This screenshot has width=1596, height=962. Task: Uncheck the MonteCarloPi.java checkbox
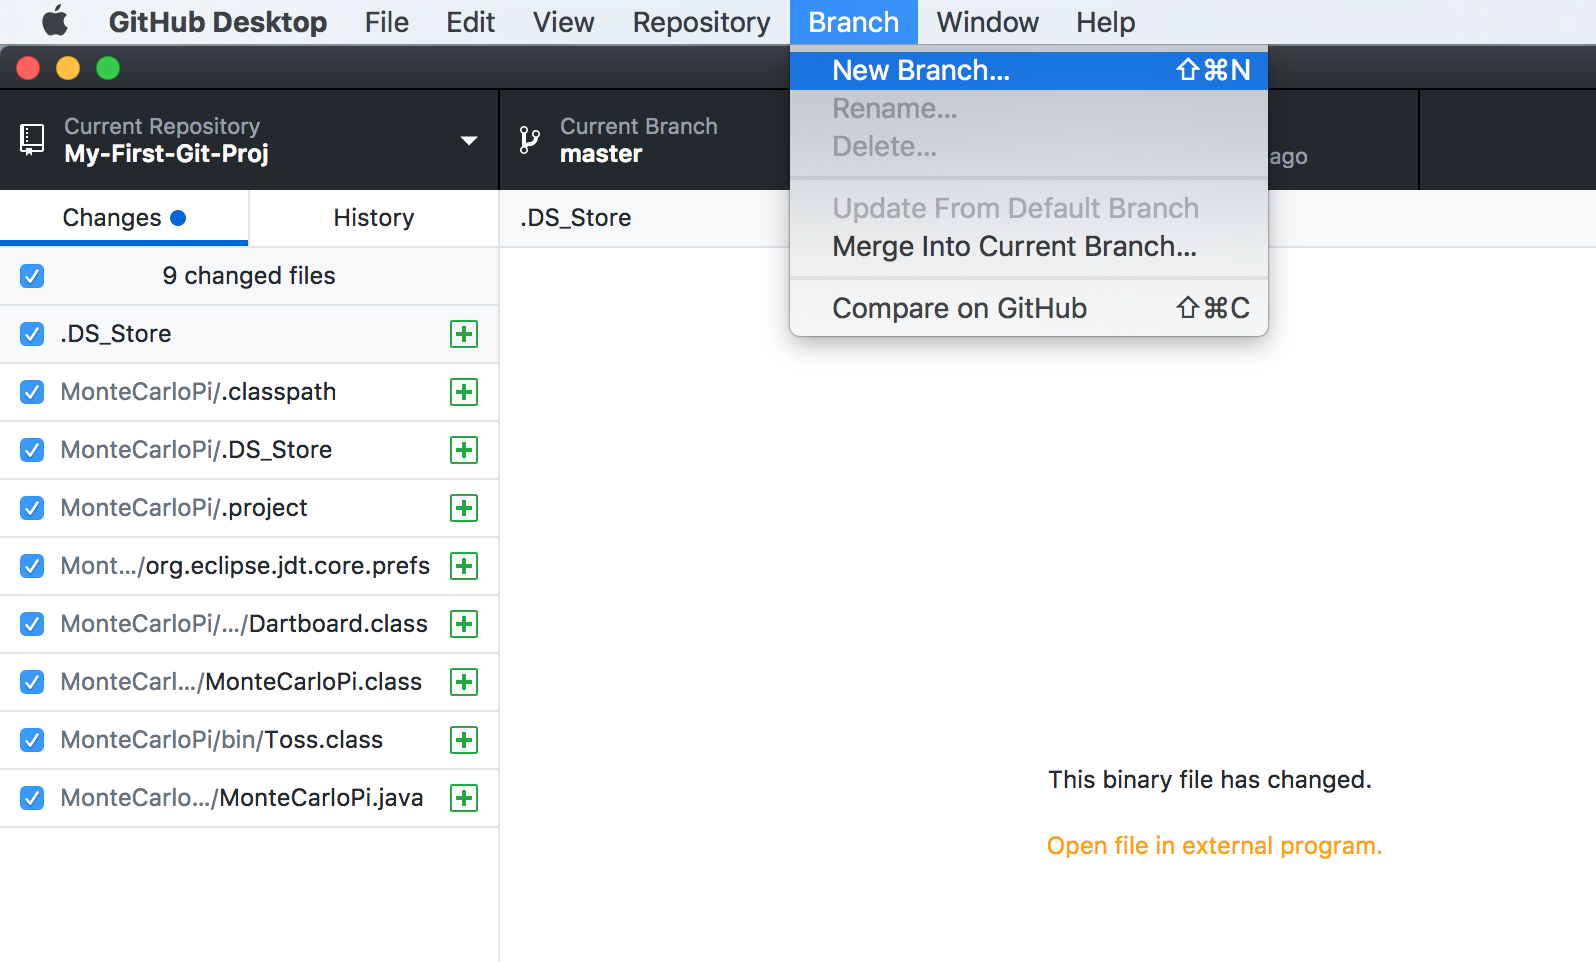(32, 798)
